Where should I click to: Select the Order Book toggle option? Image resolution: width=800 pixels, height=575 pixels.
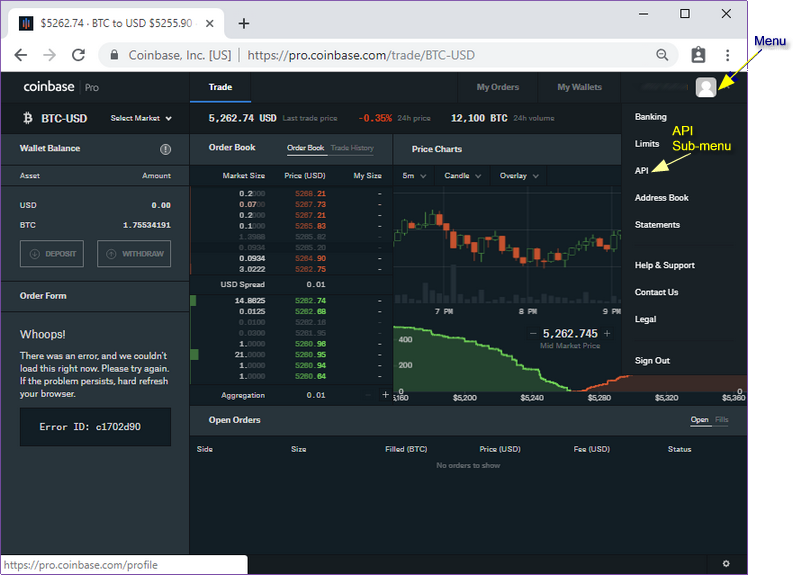point(305,148)
